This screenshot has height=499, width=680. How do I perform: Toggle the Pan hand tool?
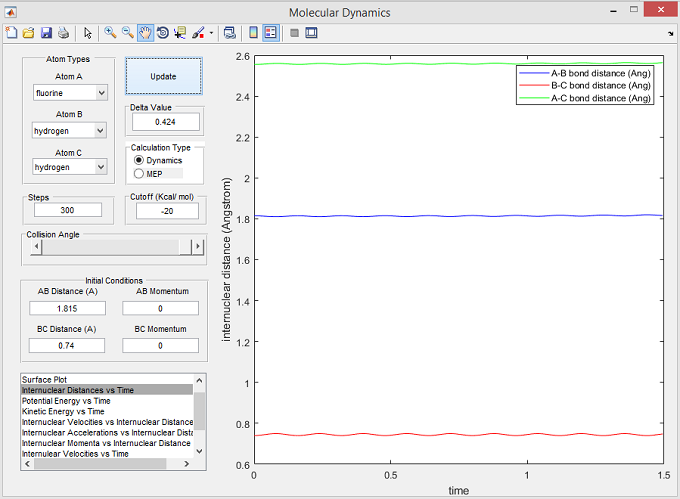click(145, 32)
